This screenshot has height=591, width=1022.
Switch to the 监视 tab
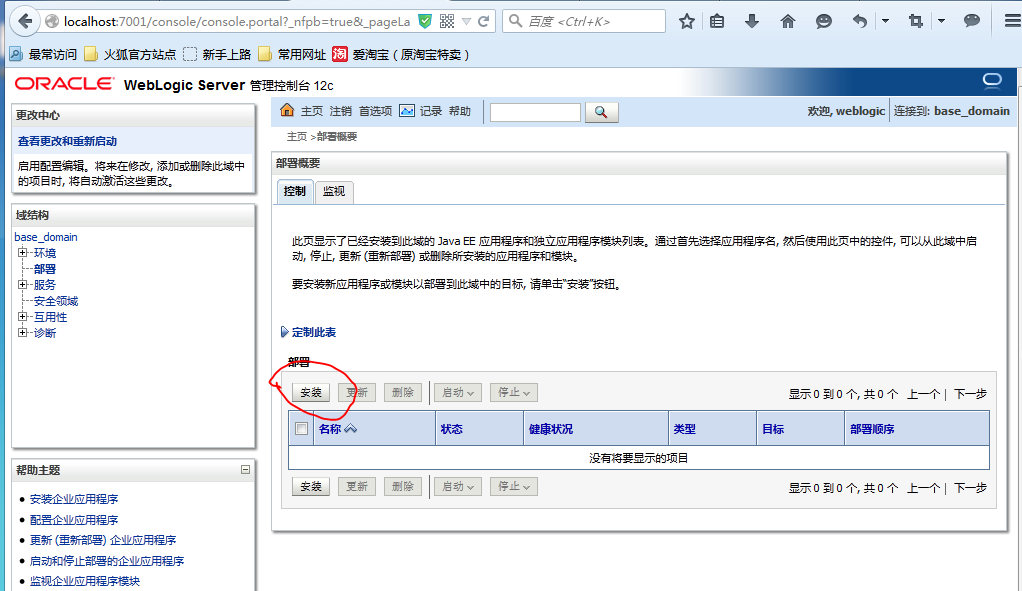(334, 192)
